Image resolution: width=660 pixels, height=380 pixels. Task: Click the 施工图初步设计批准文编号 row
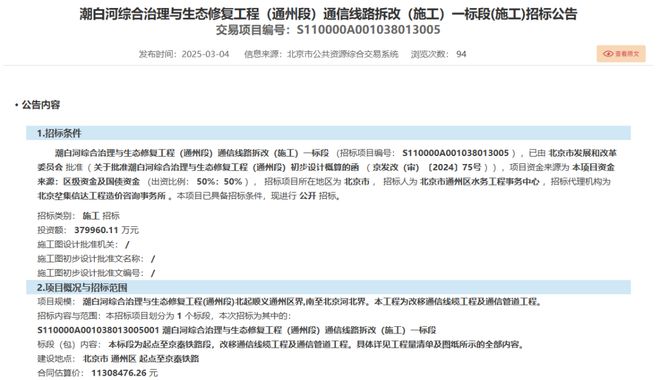coord(96,273)
